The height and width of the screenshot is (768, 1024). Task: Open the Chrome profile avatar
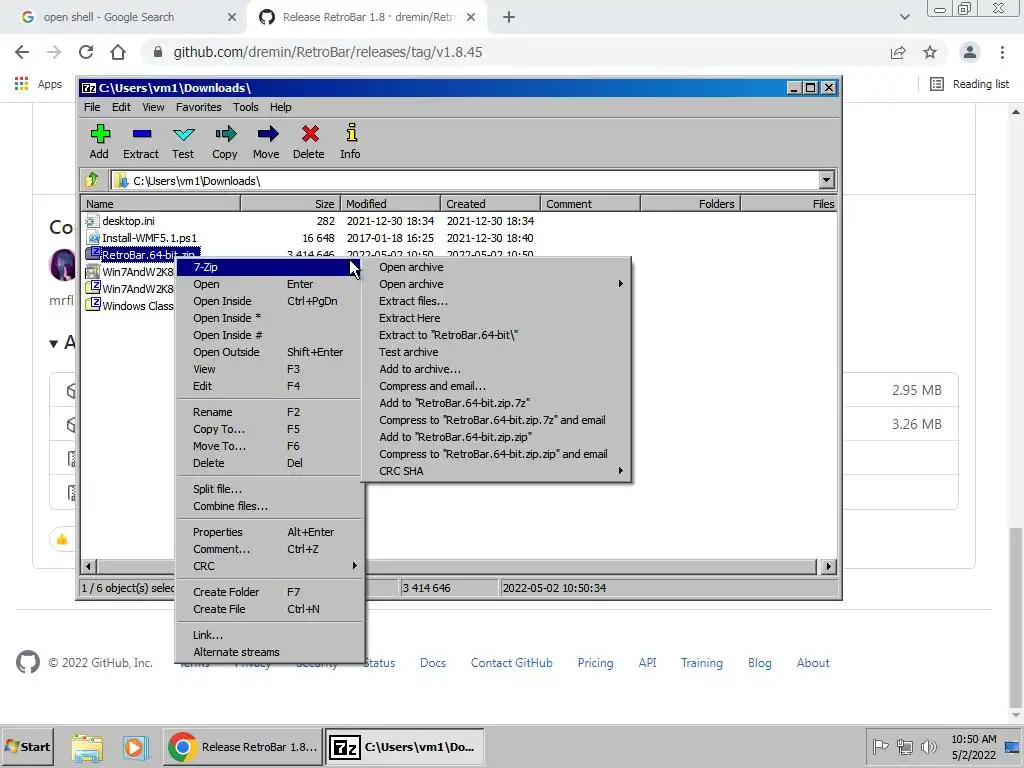point(970,52)
